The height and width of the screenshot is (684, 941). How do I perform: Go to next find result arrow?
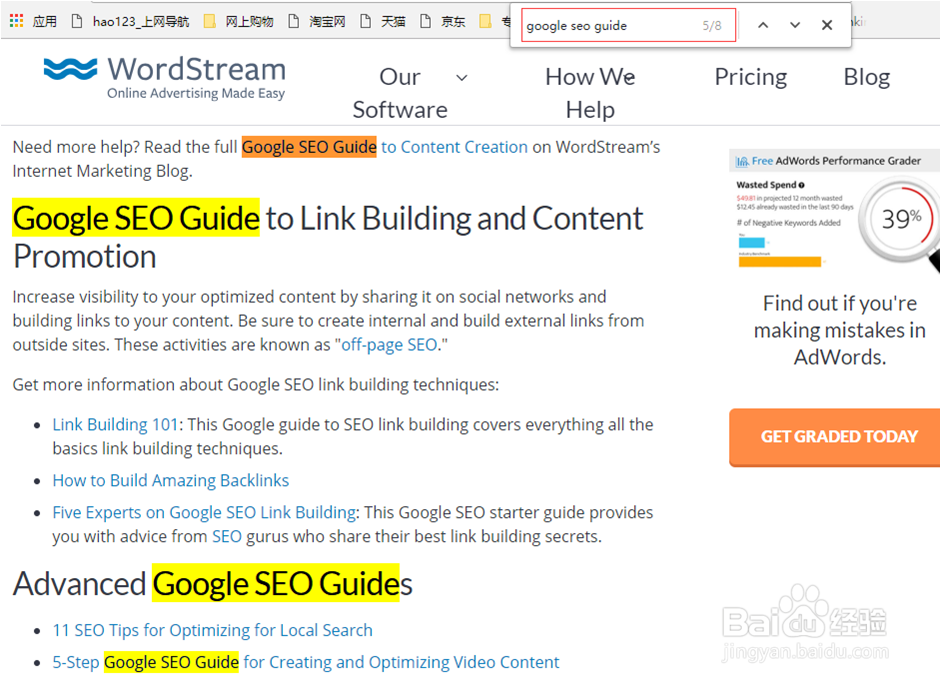(795, 25)
